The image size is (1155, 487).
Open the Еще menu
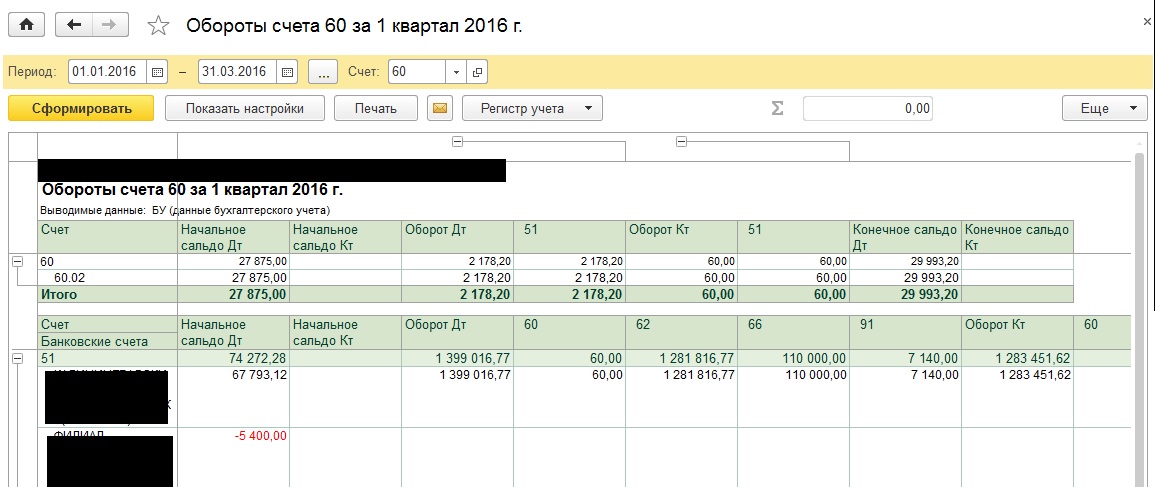click(x=1104, y=108)
